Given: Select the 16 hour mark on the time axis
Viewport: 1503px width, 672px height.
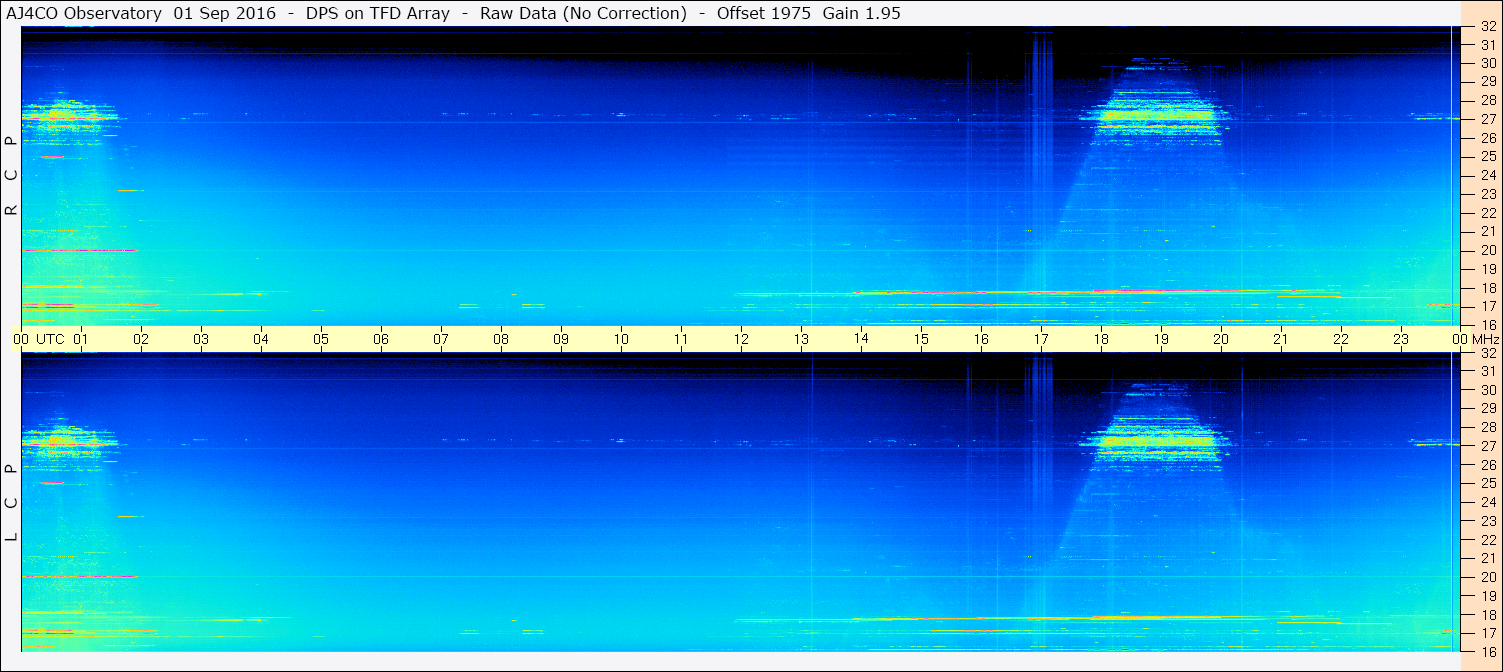Looking at the screenshot, I should click(981, 339).
